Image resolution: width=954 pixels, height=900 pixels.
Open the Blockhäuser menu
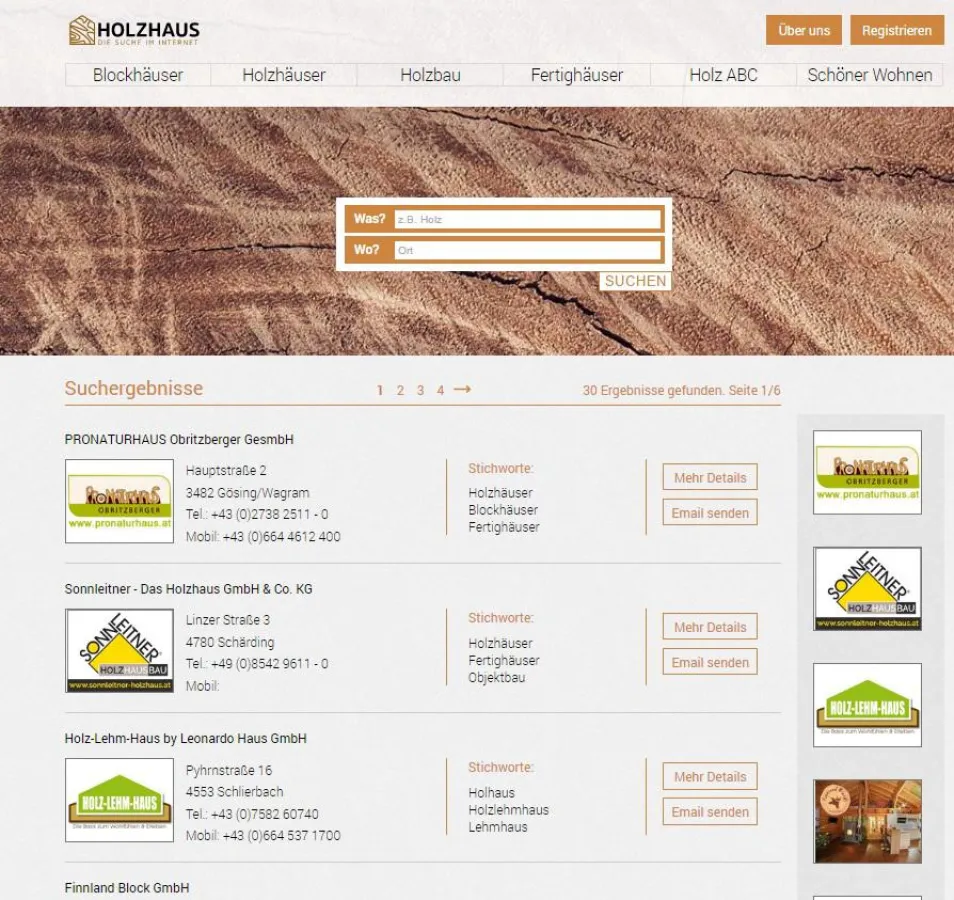[138, 75]
